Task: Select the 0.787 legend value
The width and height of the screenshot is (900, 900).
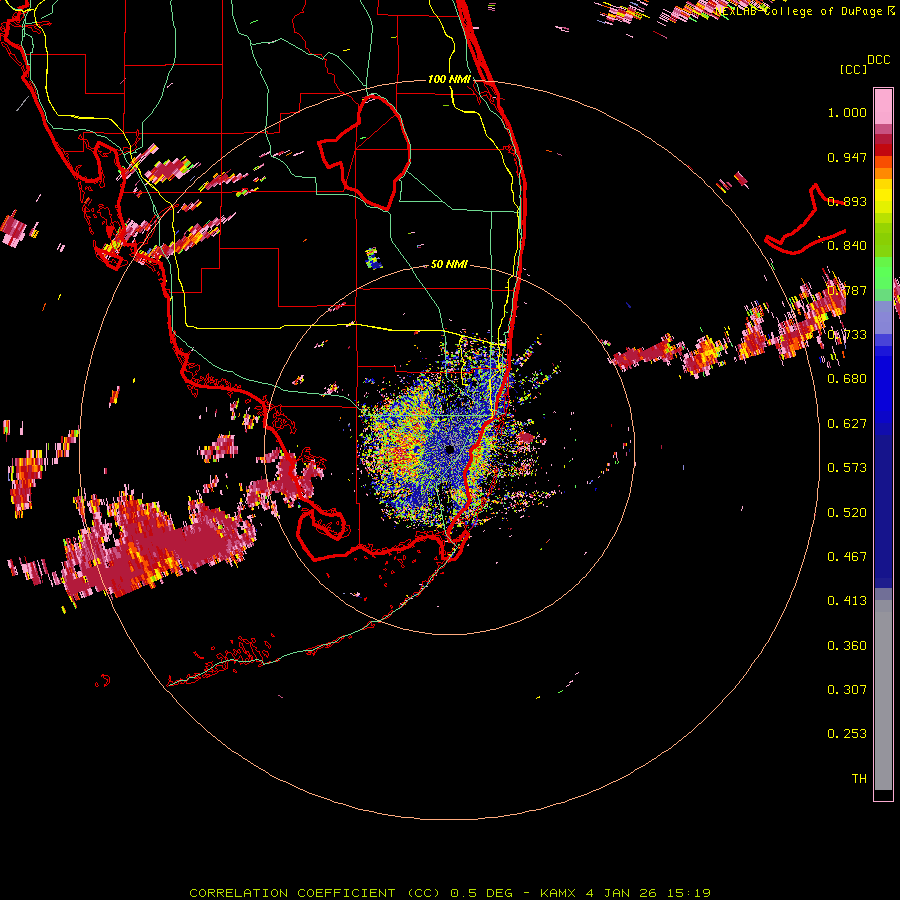Action: coord(847,290)
